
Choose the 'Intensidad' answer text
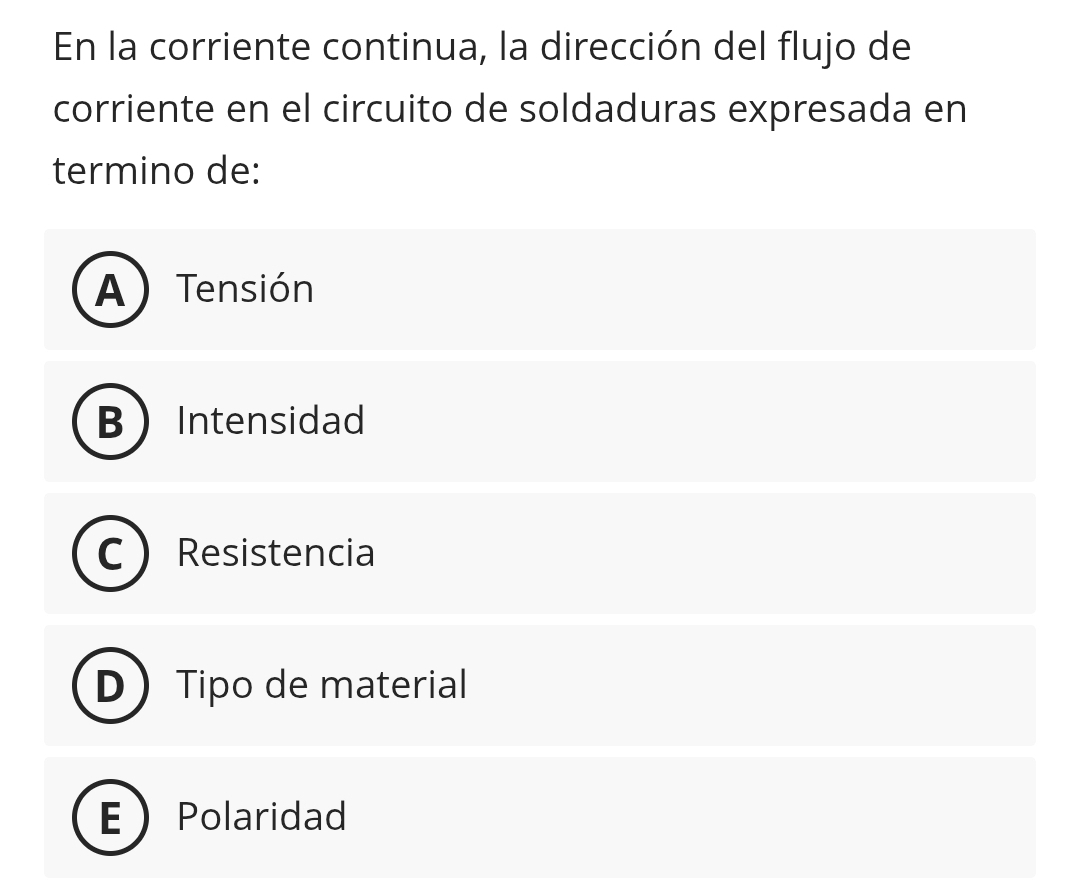(271, 422)
